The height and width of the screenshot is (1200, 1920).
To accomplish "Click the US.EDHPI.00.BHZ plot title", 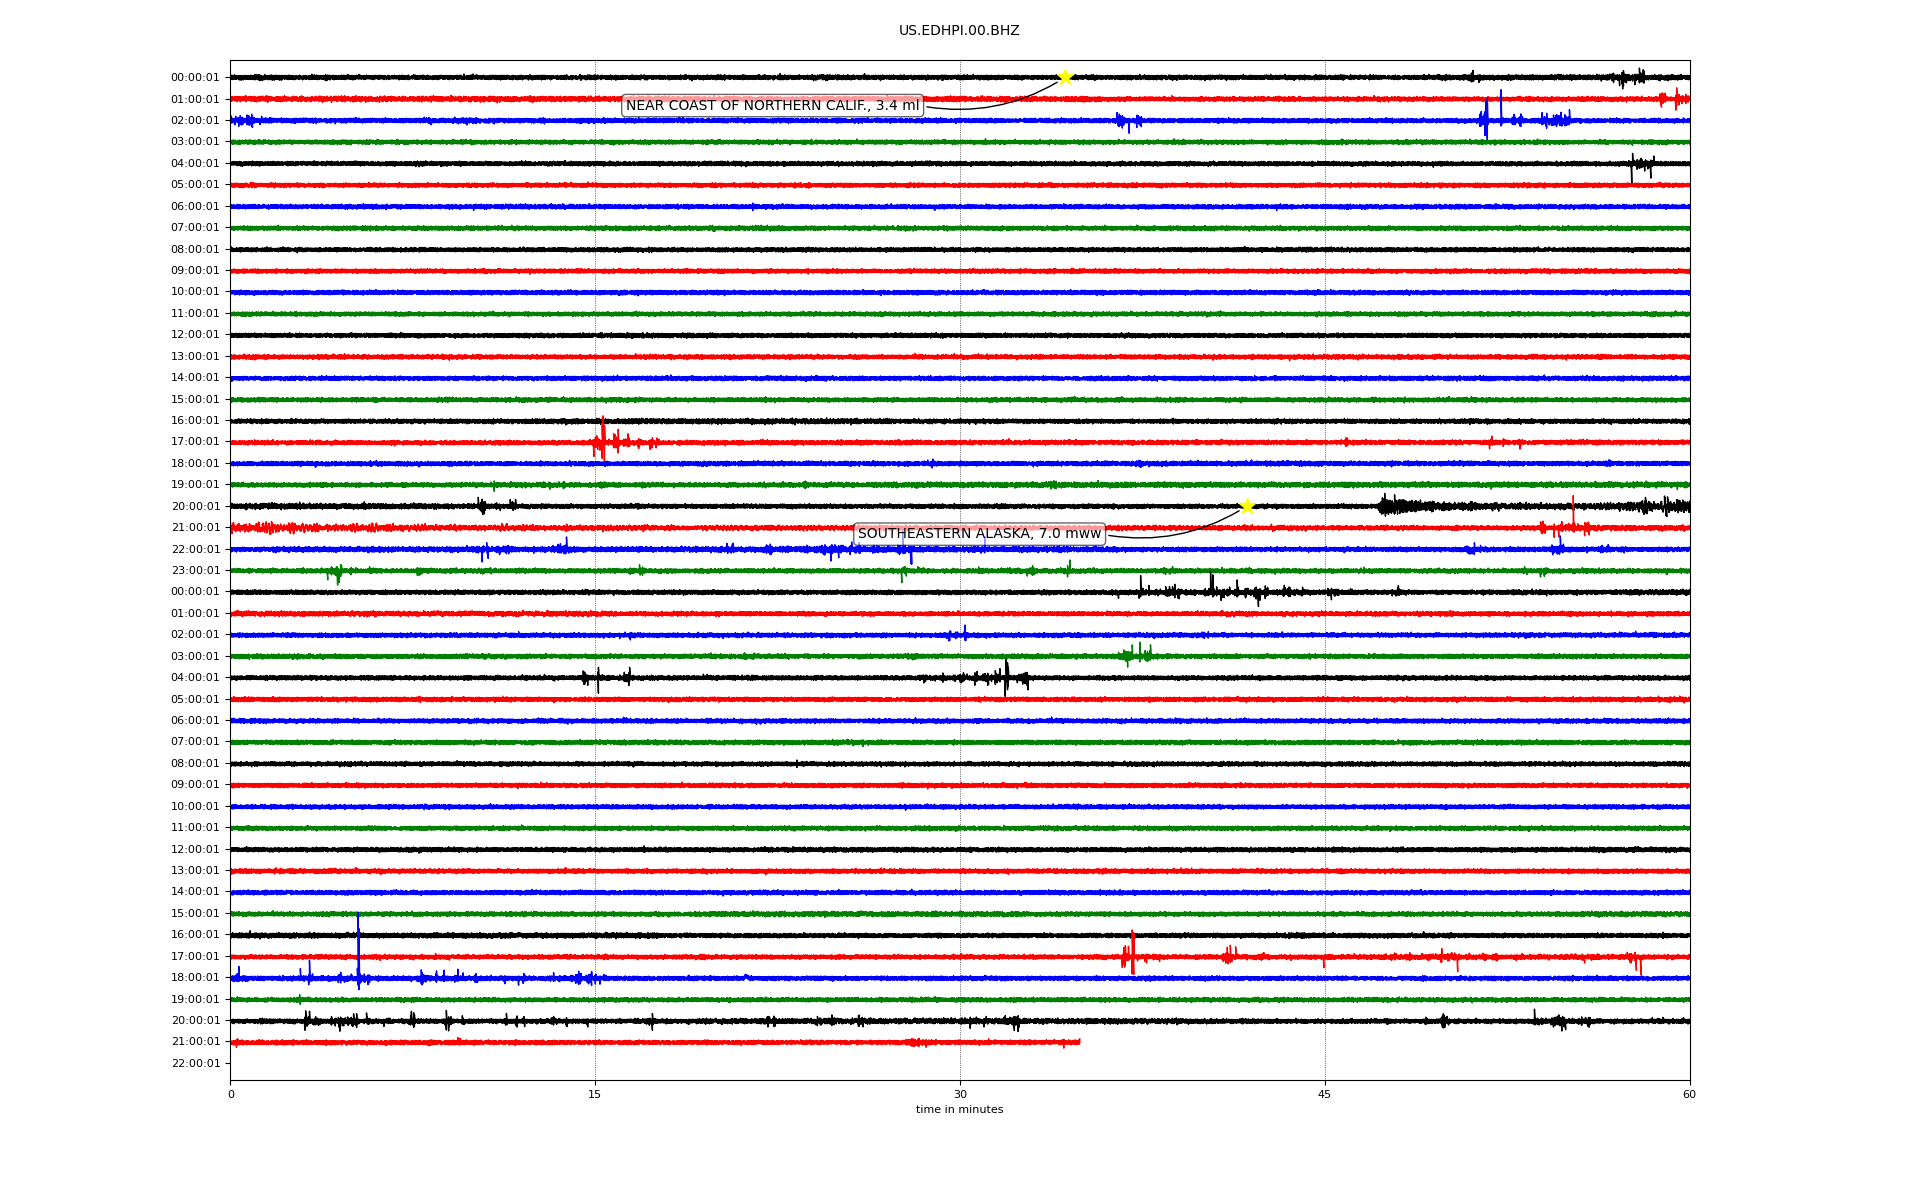I will (959, 31).
